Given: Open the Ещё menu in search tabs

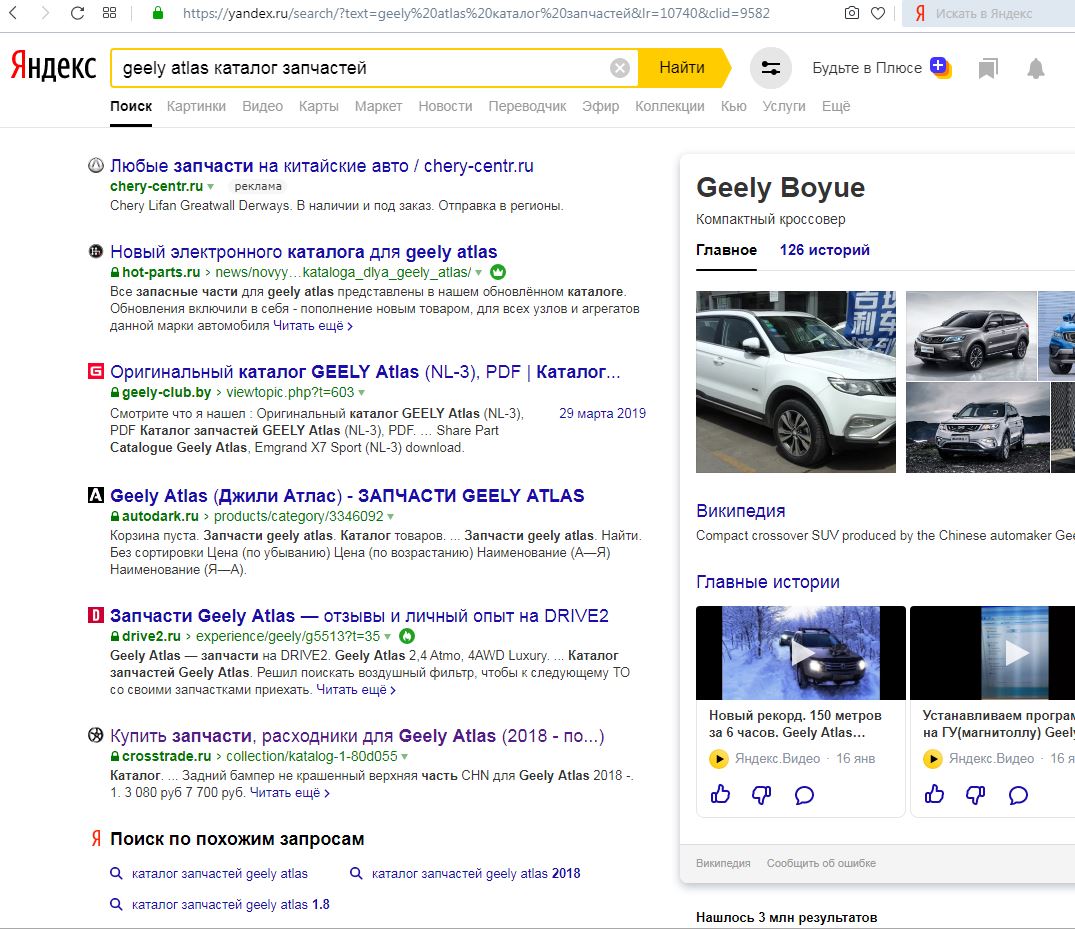Looking at the screenshot, I should click(836, 106).
